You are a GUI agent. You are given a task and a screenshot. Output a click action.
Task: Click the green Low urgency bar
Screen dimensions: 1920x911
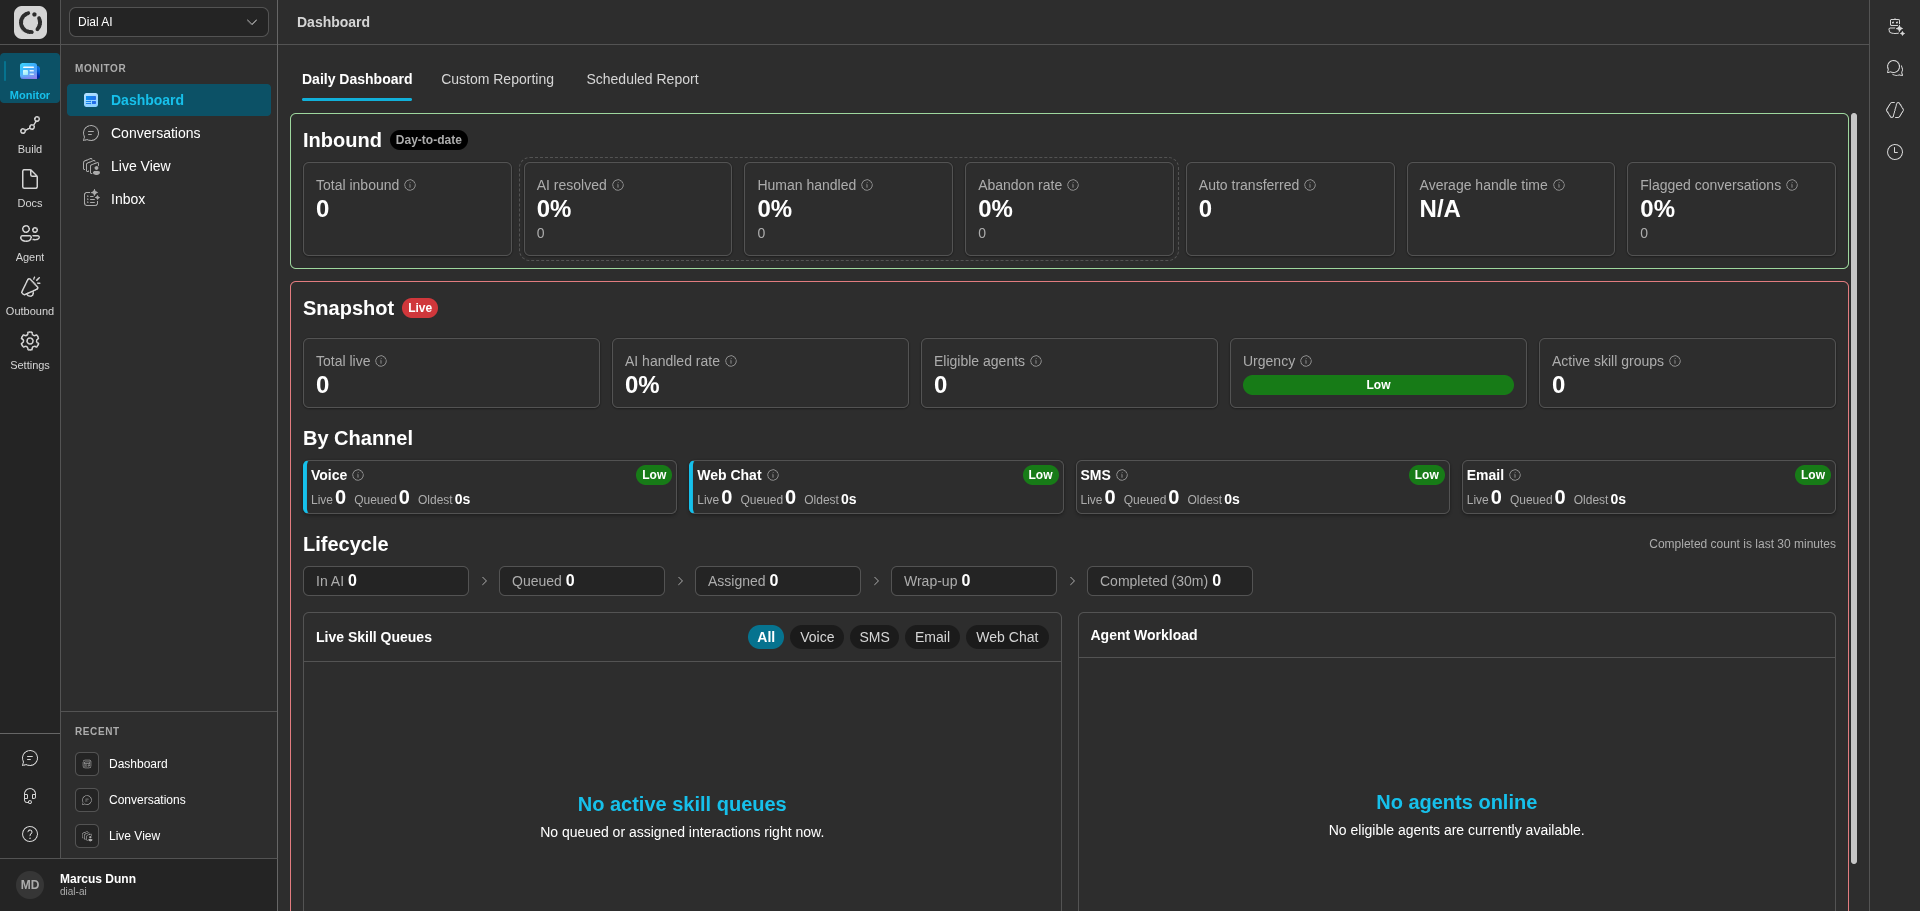[1378, 385]
